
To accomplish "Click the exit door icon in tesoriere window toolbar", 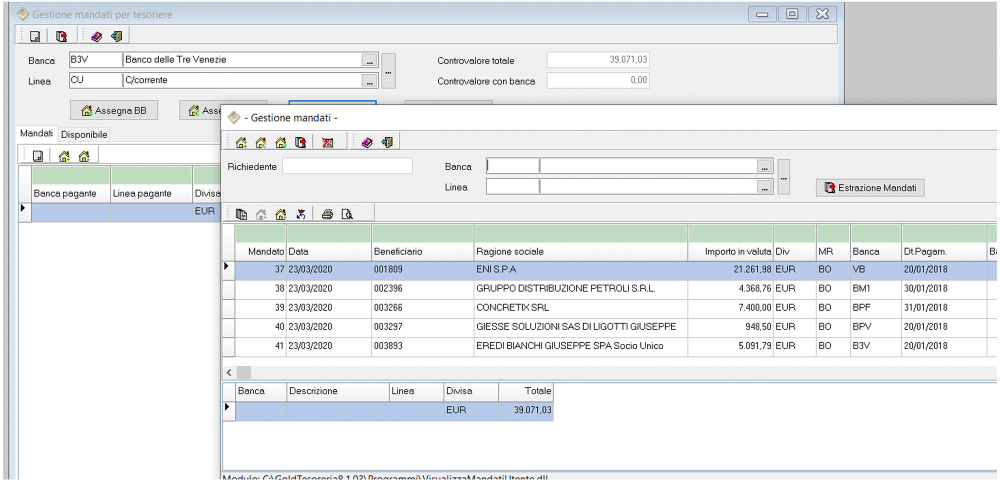I will (x=116, y=37).
